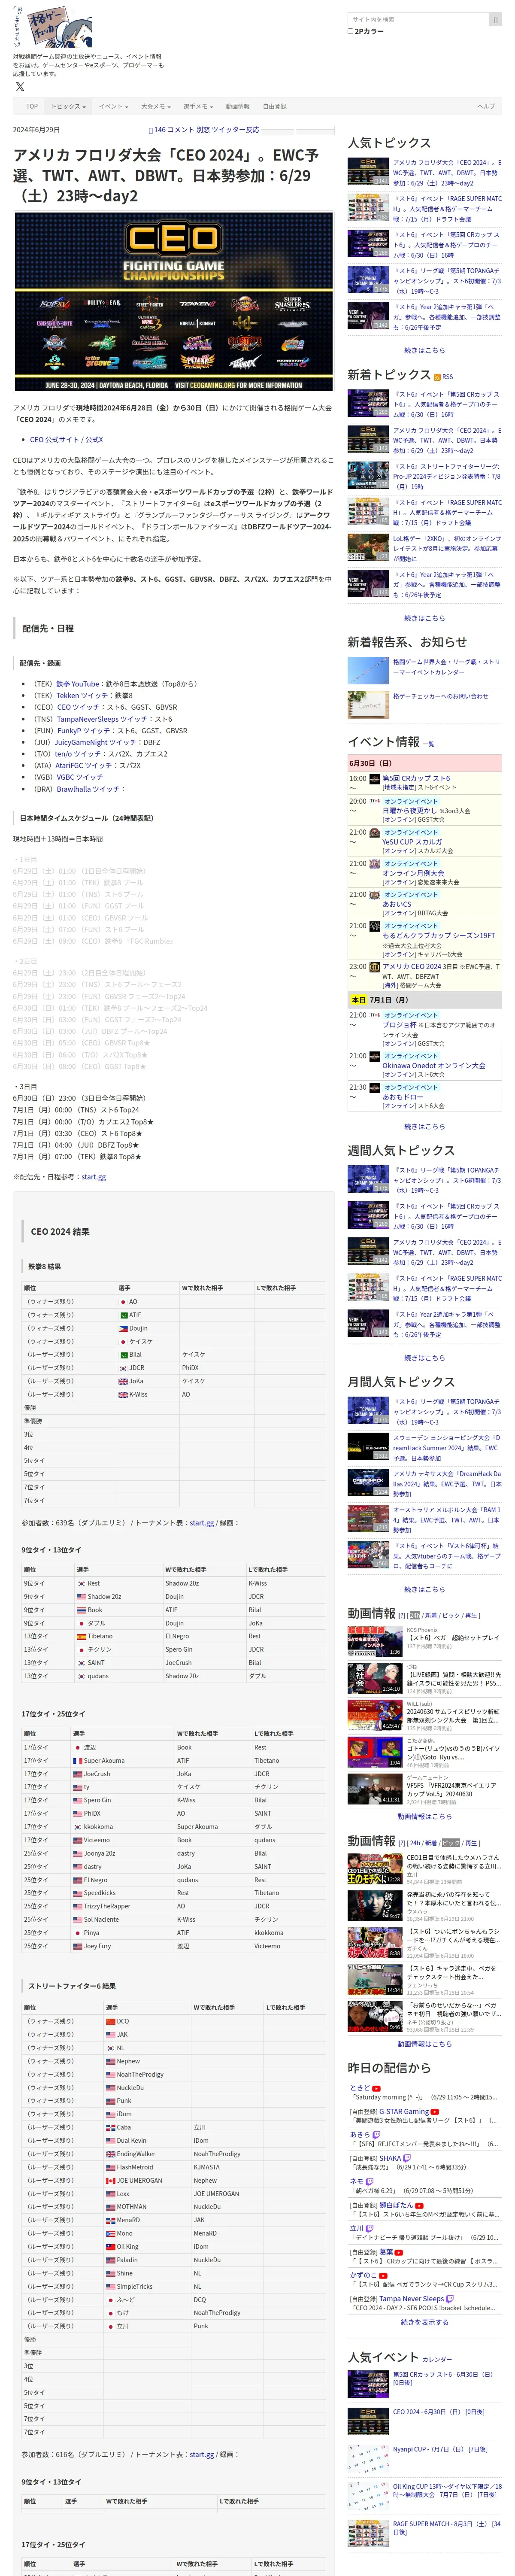Expand the 大会メモ dropdown menu
The width and height of the screenshot is (515, 2576).
155,106
